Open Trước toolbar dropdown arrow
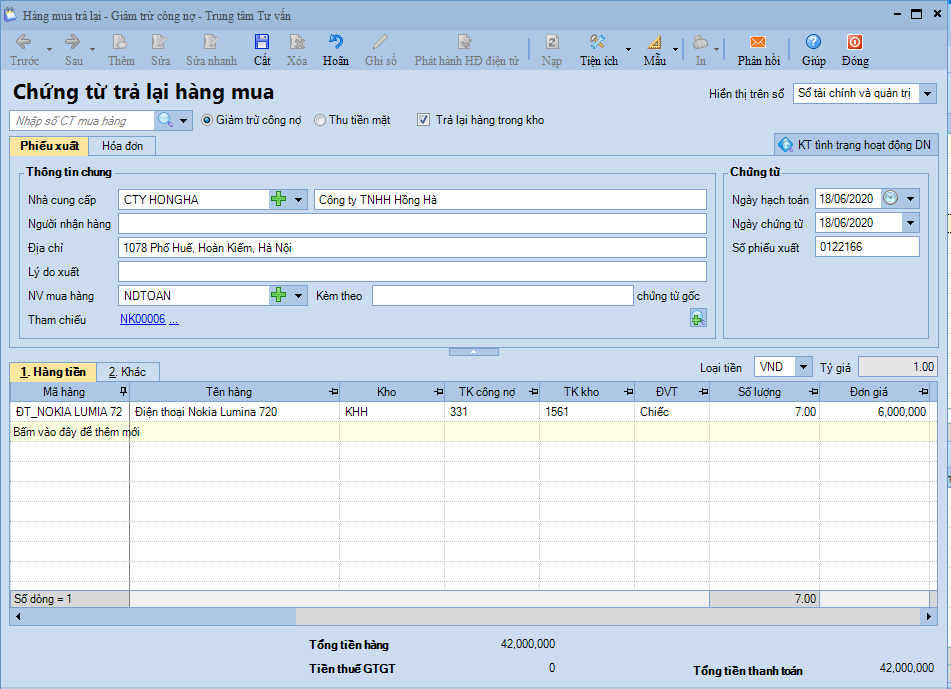The height and width of the screenshot is (689, 951). (49, 49)
